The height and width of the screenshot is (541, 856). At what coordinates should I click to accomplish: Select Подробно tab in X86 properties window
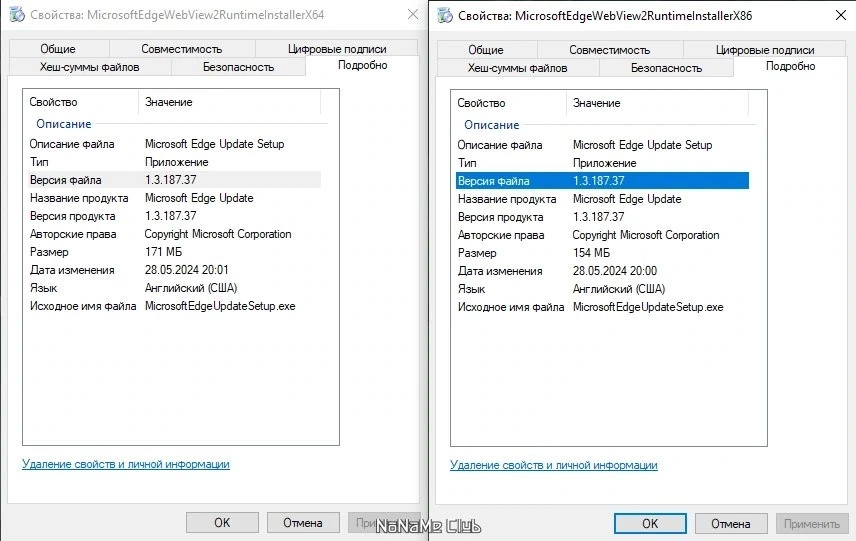click(x=790, y=66)
